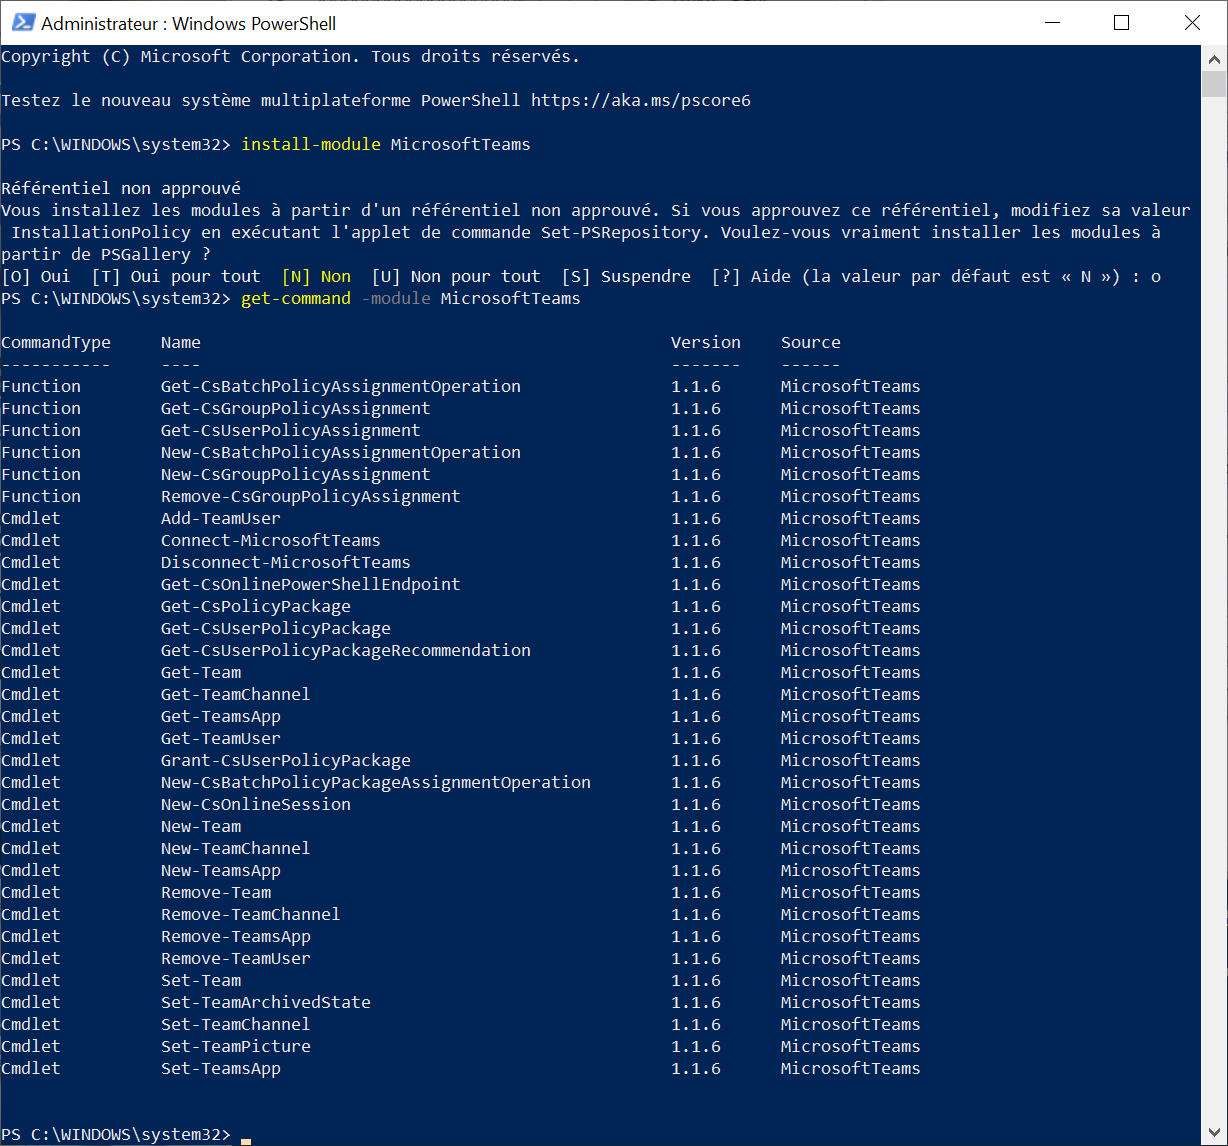Click the New-TeamChannel cmdlet name
Image resolution: width=1228 pixels, height=1146 pixels.
click(236, 848)
